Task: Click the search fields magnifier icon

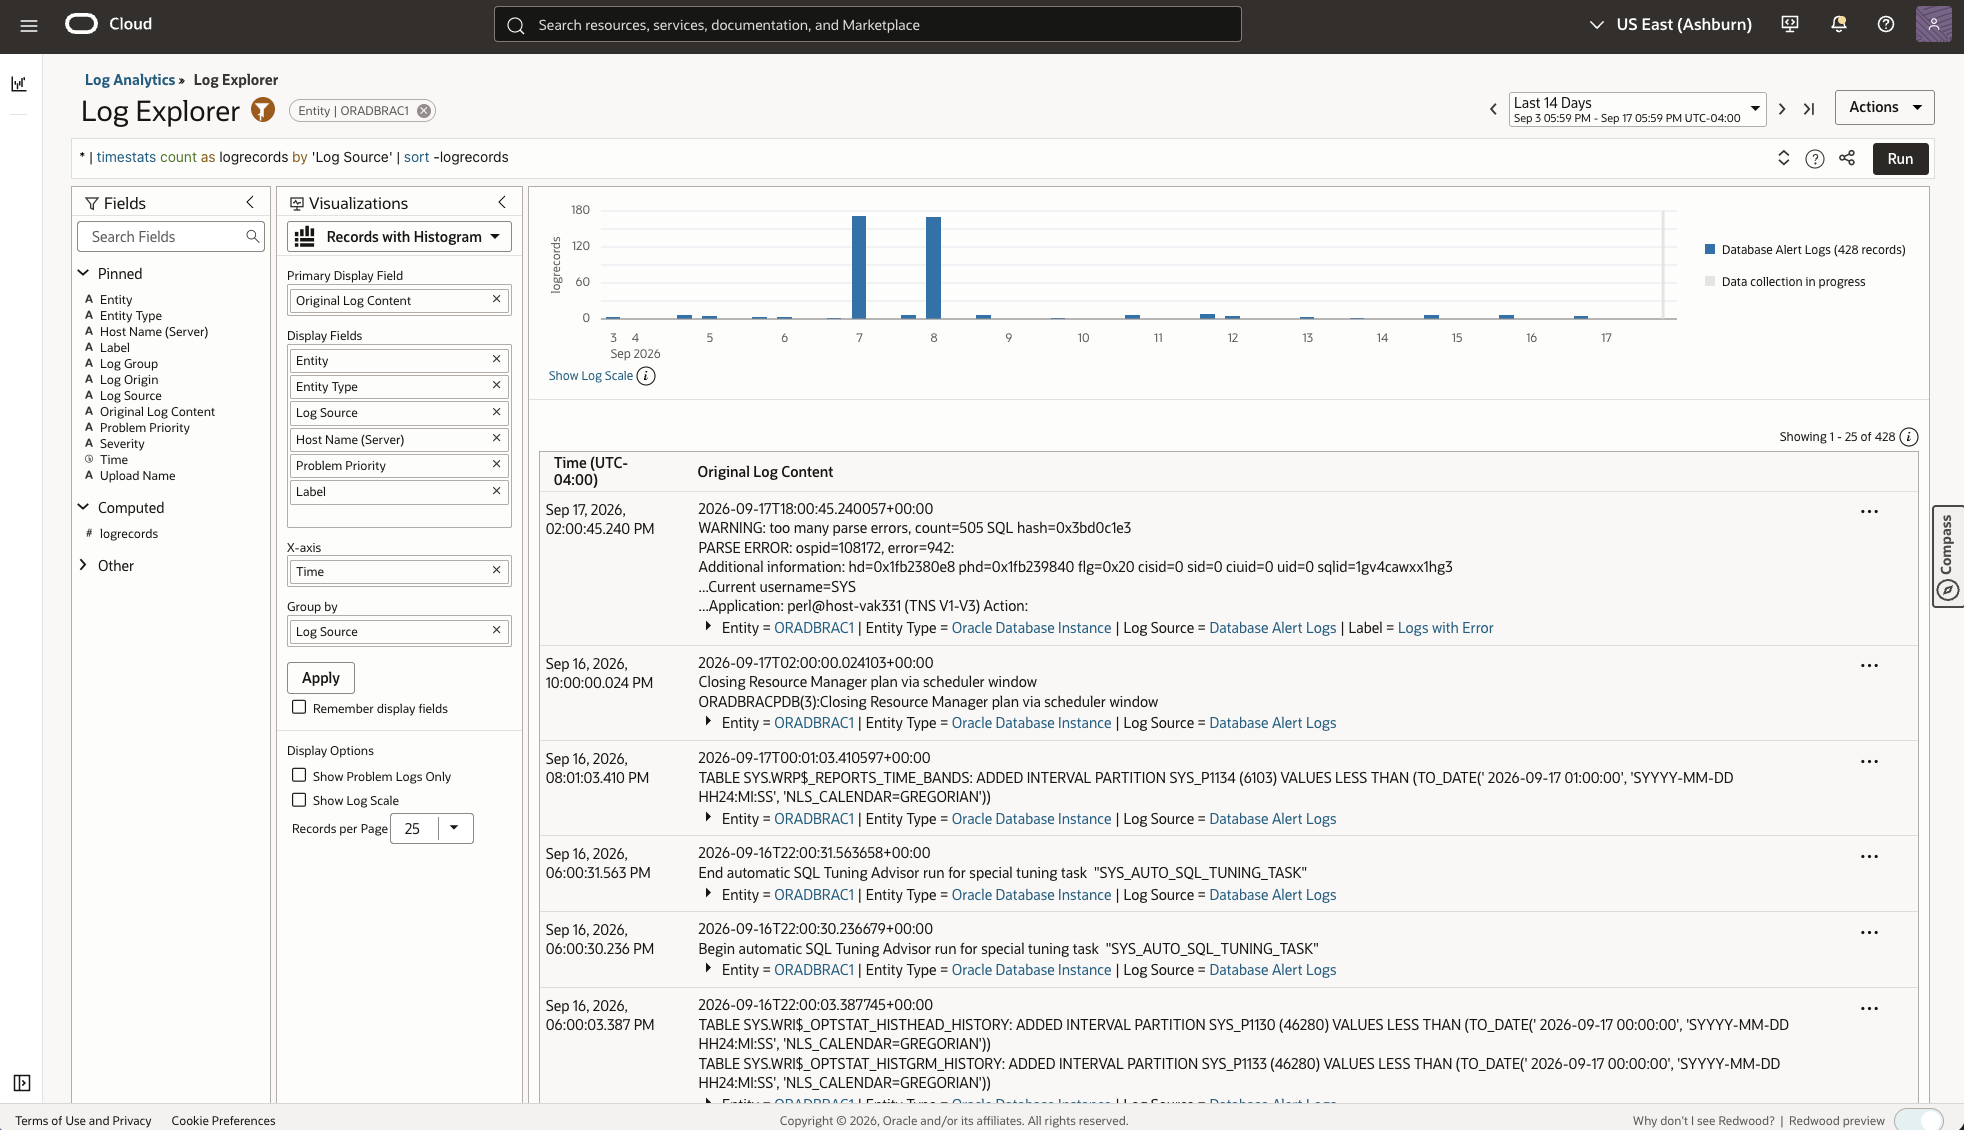Action: [x=253, y=236]
